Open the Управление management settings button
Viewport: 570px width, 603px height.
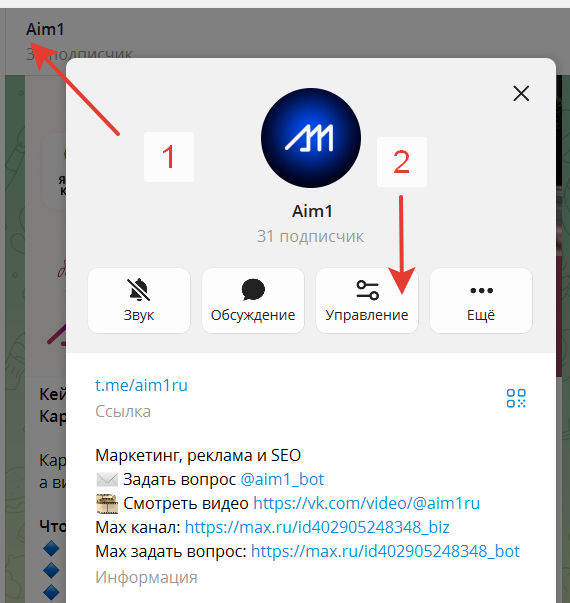[367, 300]
